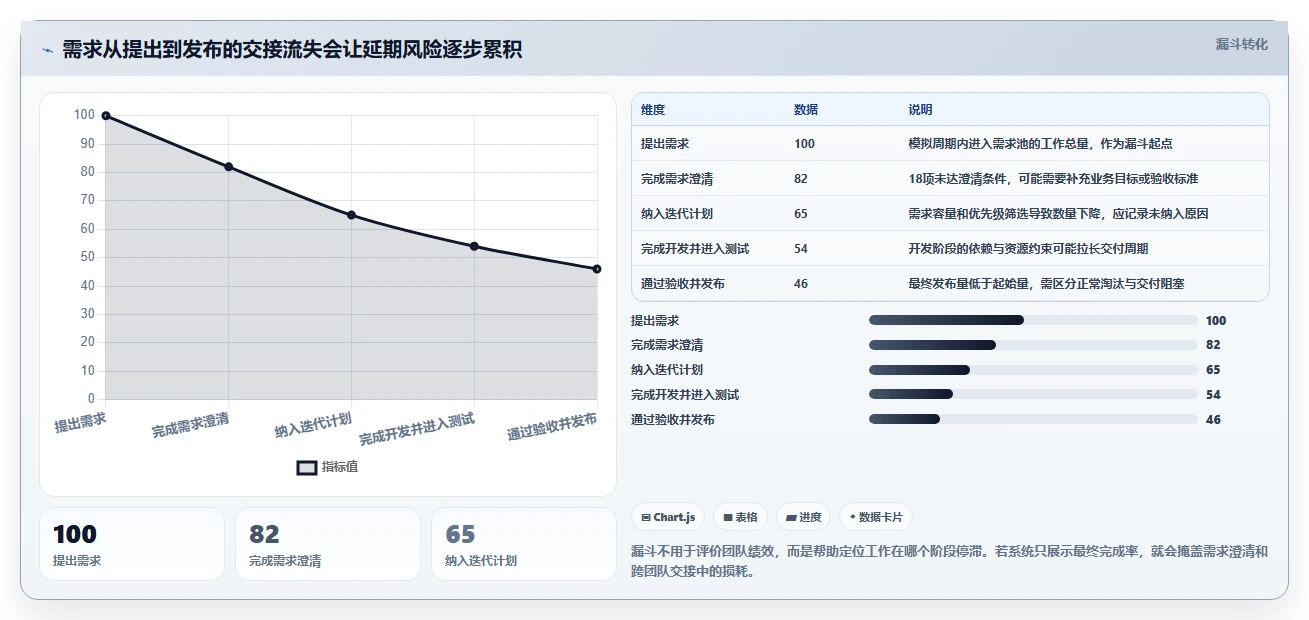
Task: Click the 维度 column header
Action: click(x=653, y=110)
